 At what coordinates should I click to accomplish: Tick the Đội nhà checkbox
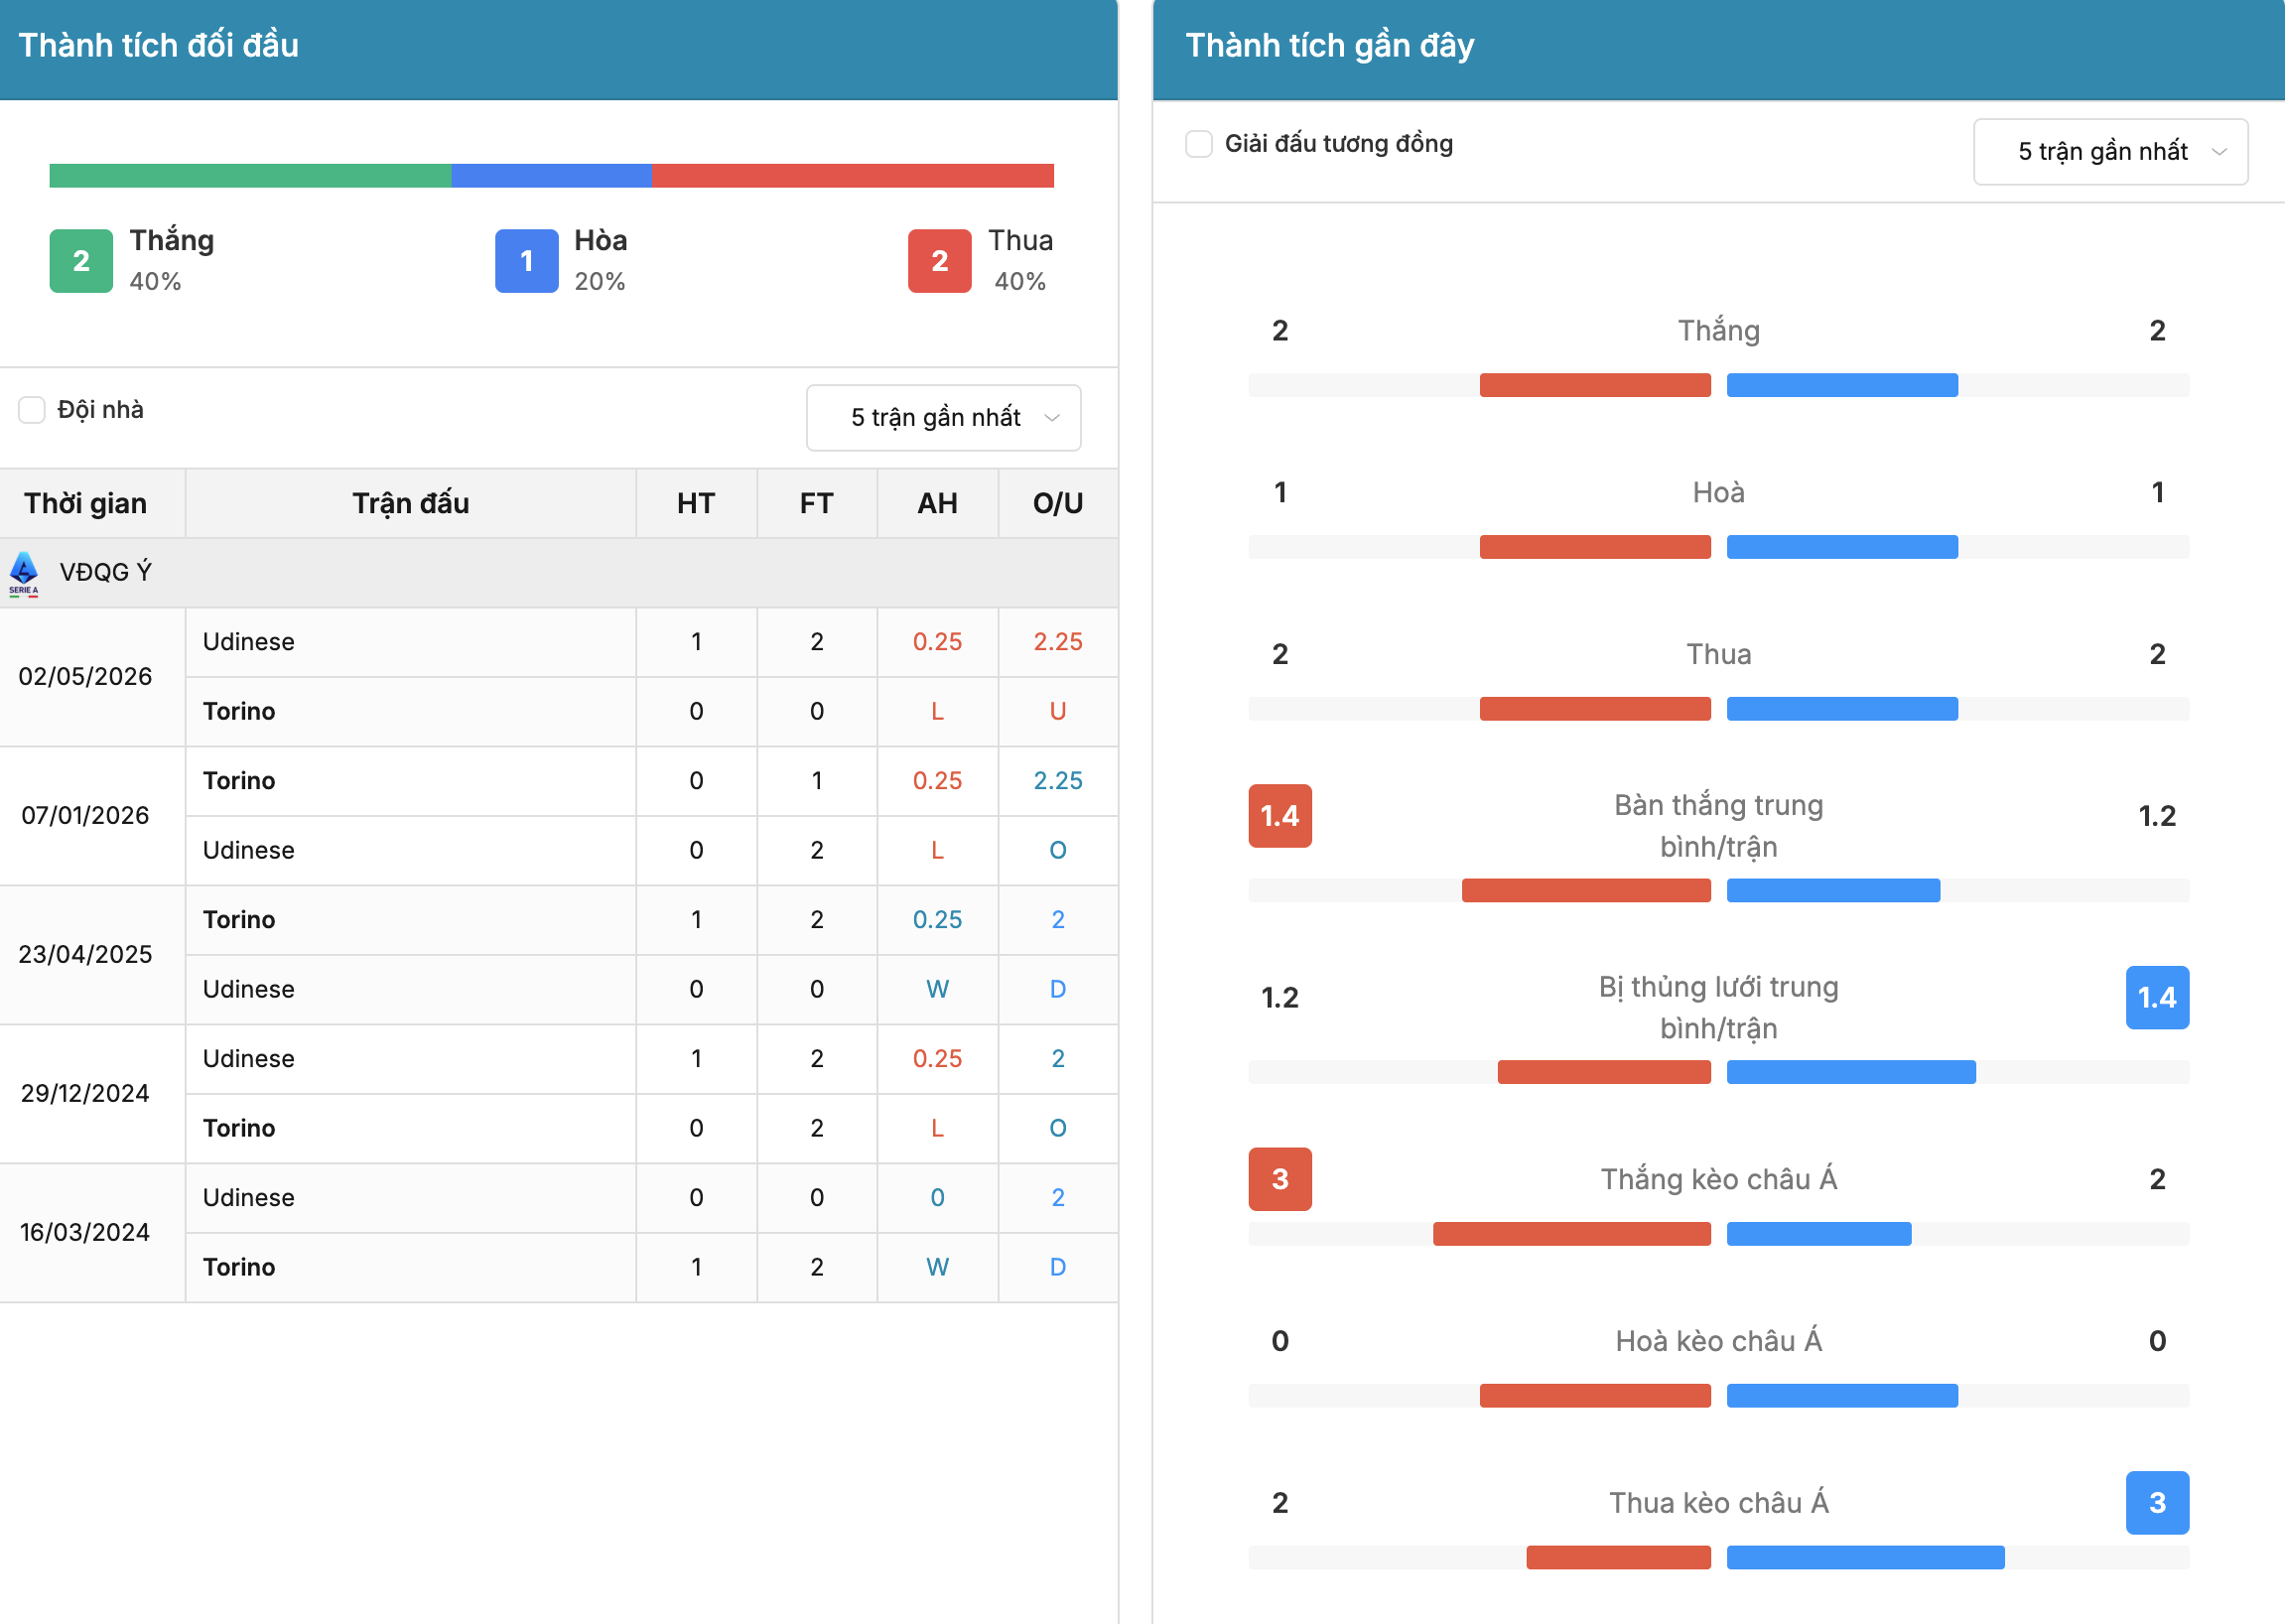(32, 410)
